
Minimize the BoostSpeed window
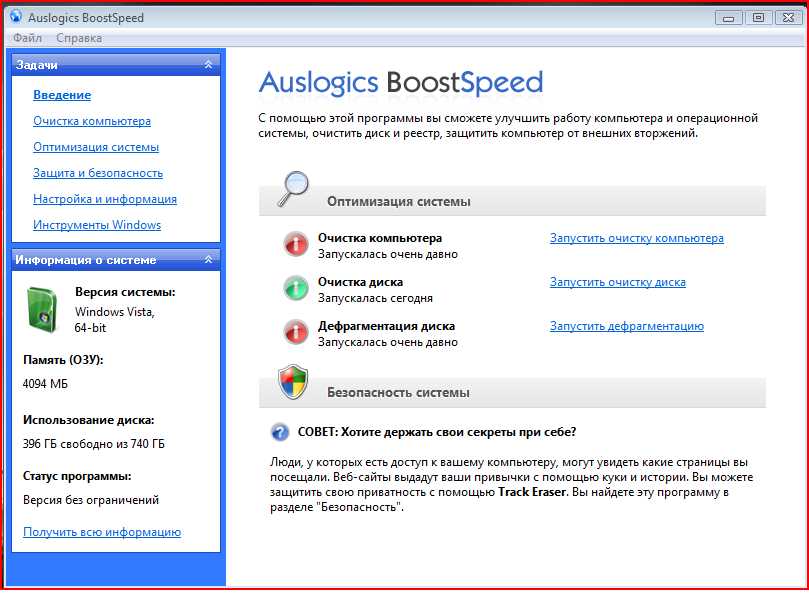pyautogui.click(x=729, y=18)
